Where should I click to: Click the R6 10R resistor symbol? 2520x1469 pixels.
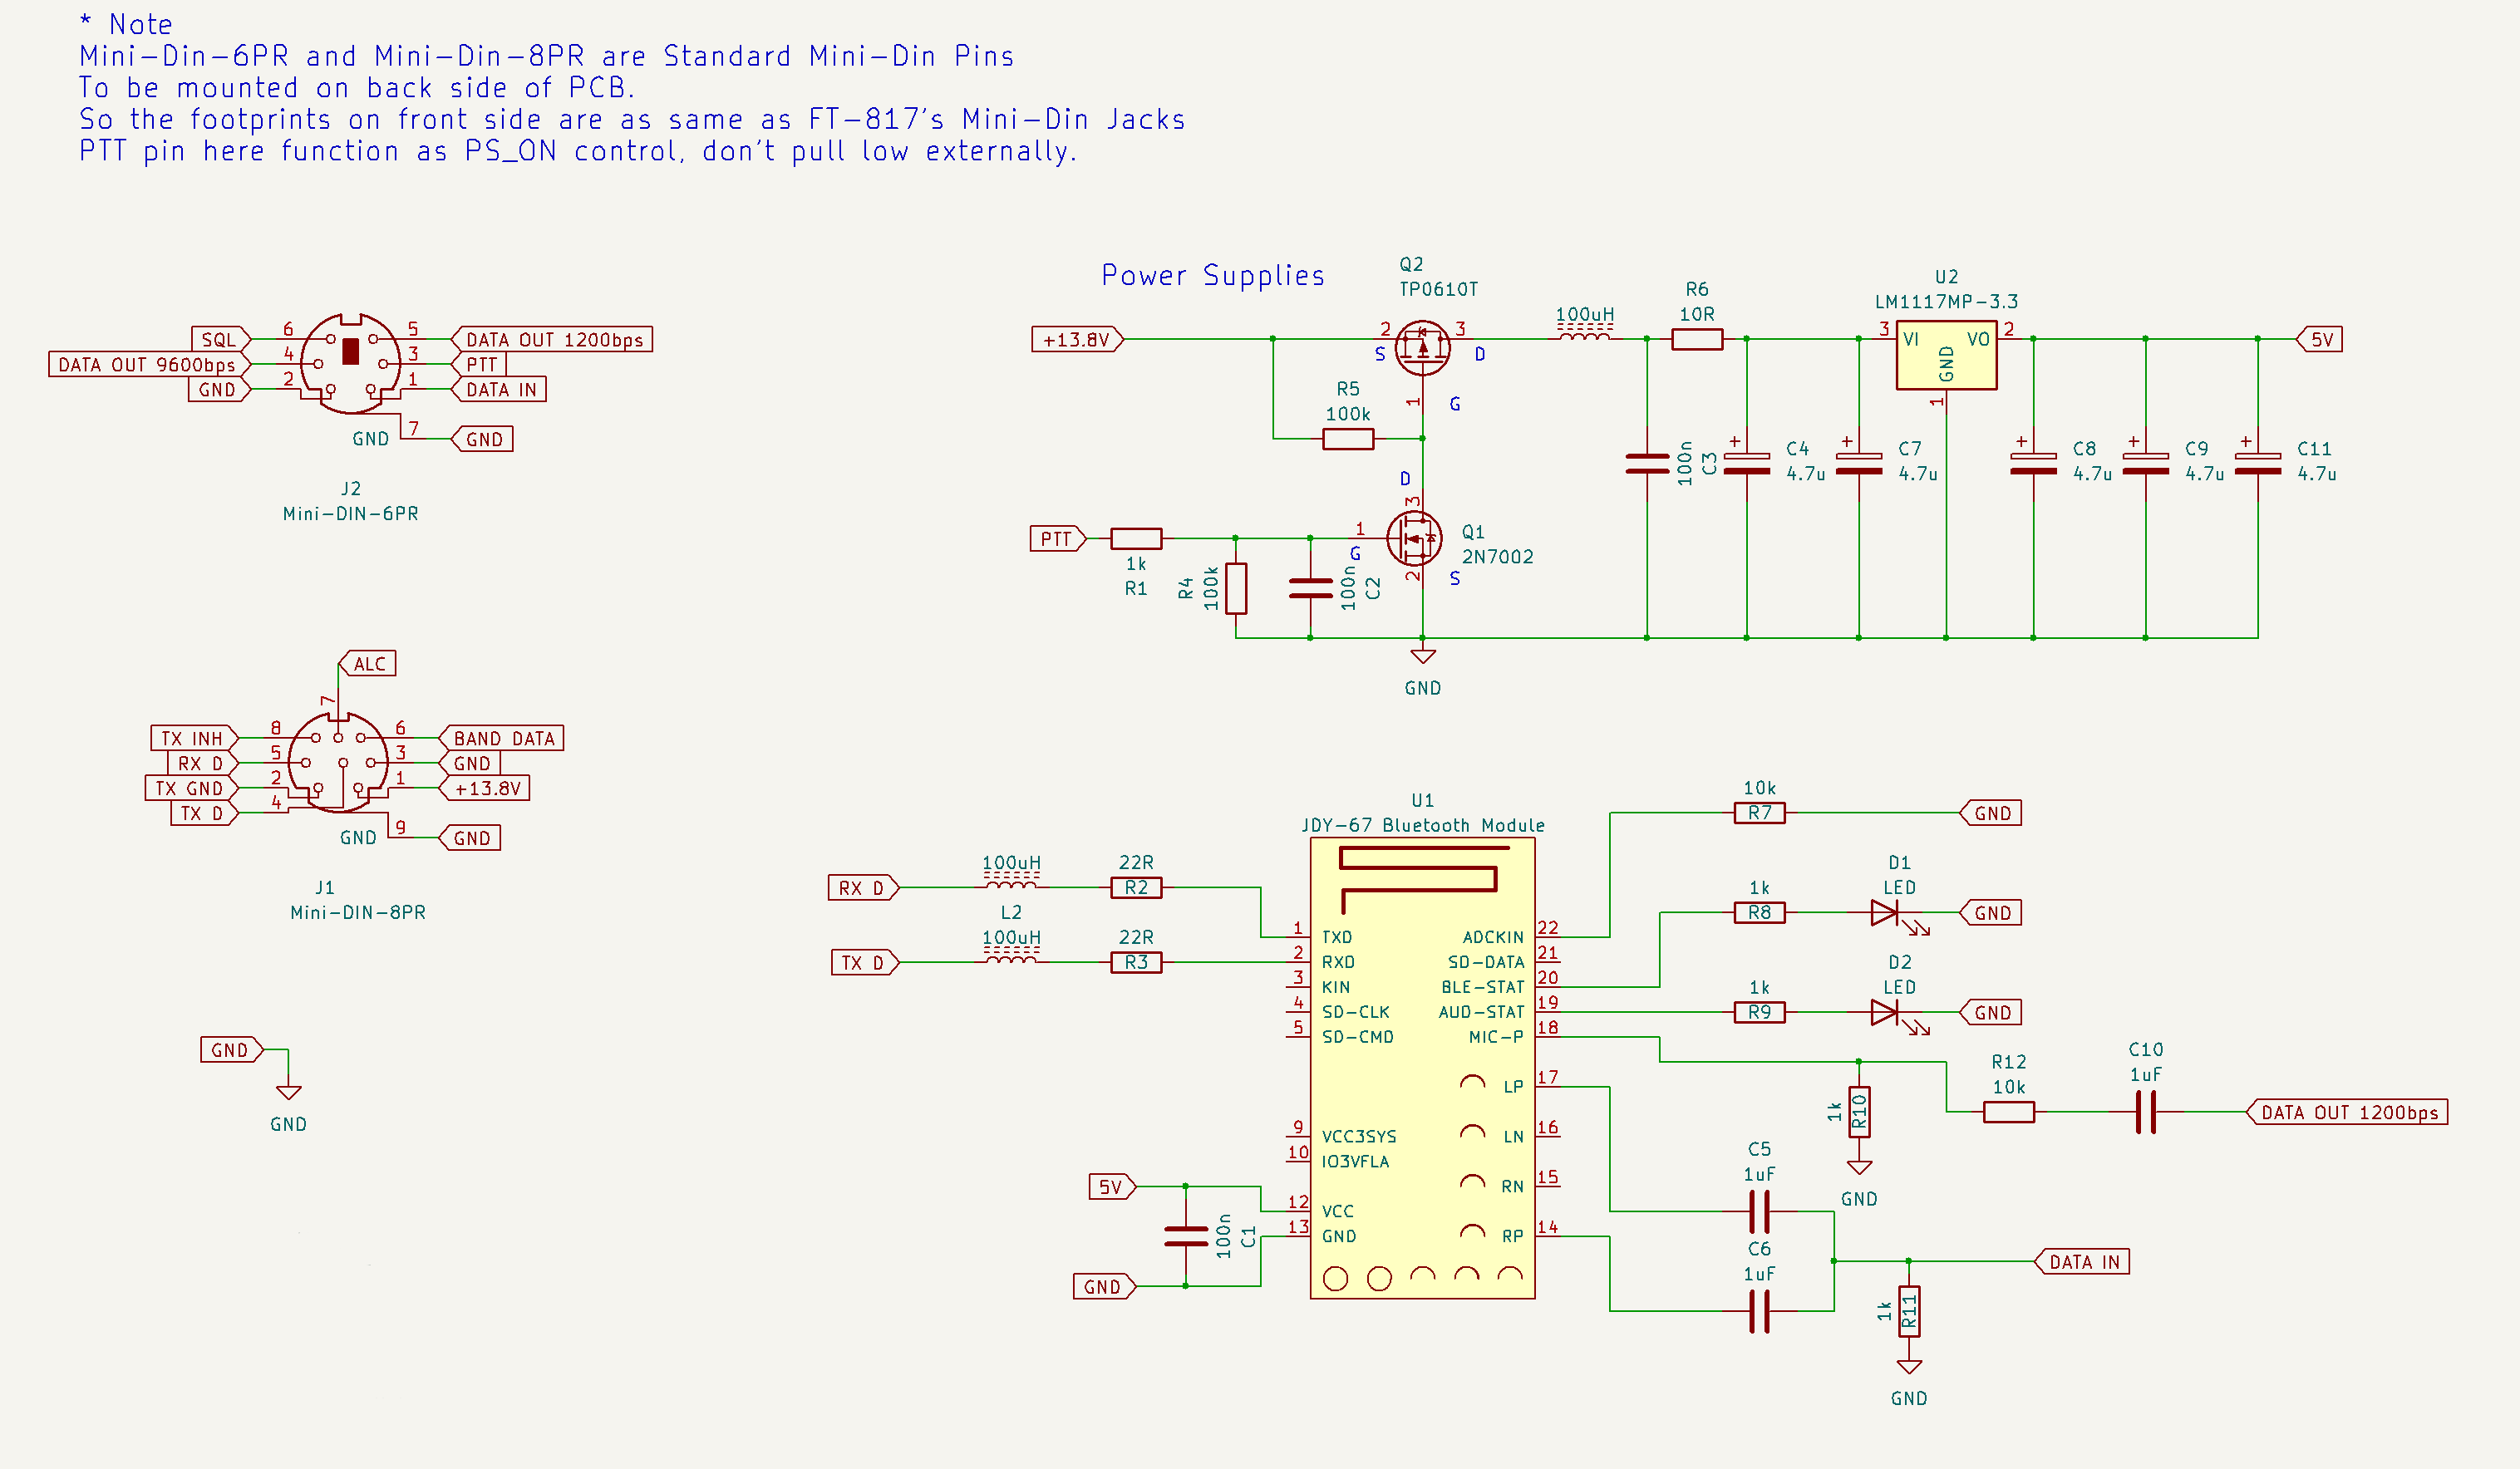click(x=1697, y=339)
